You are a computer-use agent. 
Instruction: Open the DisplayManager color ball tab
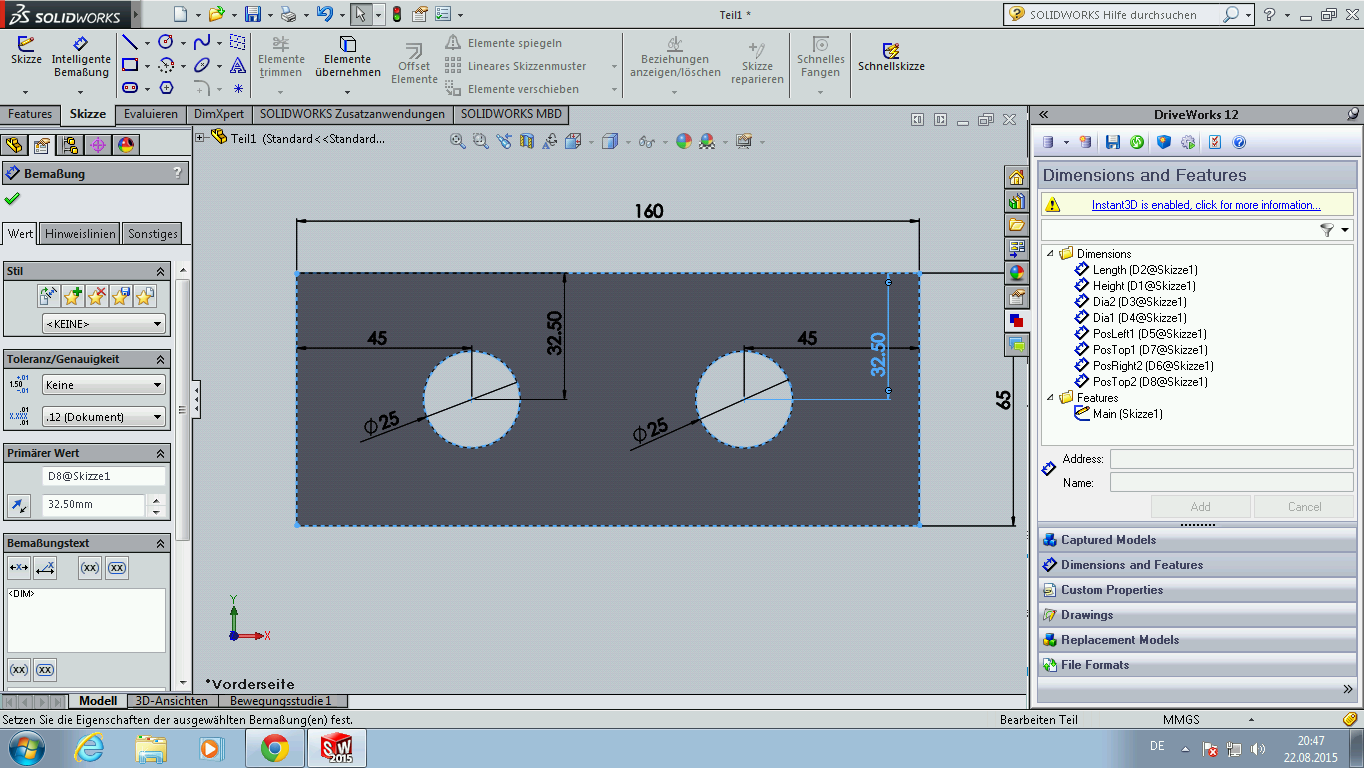pyautogui.click(x=126, y=145)
